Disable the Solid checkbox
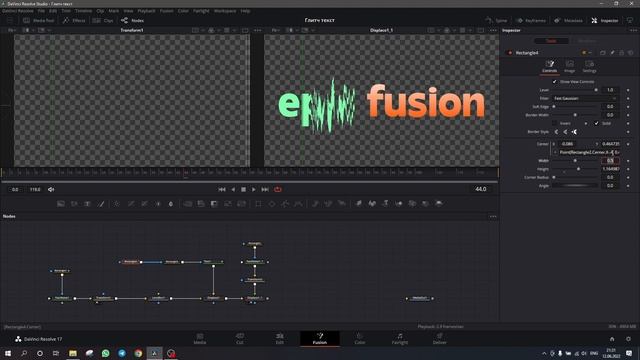 (596, 123)
